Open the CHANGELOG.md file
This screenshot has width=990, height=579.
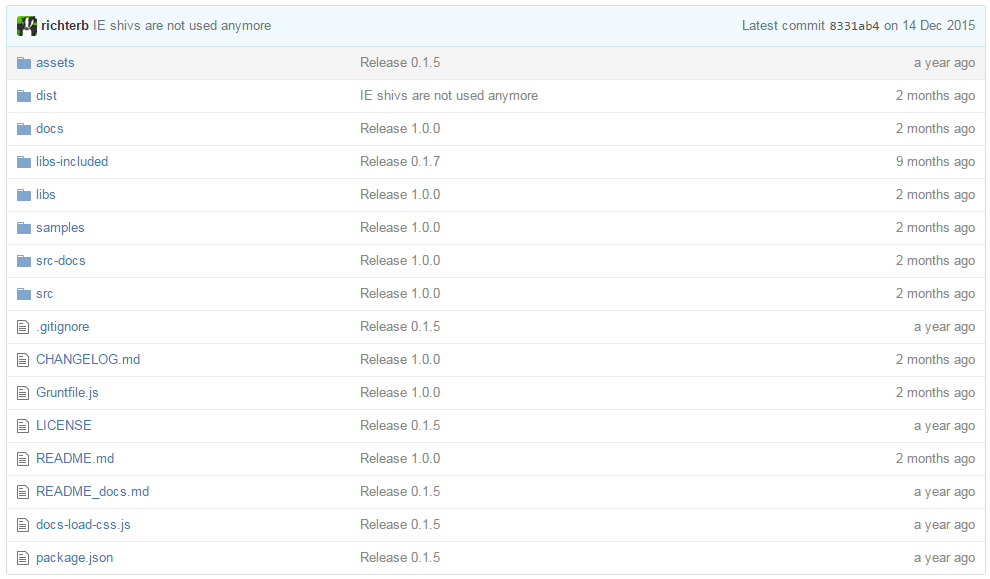[88, 359]
